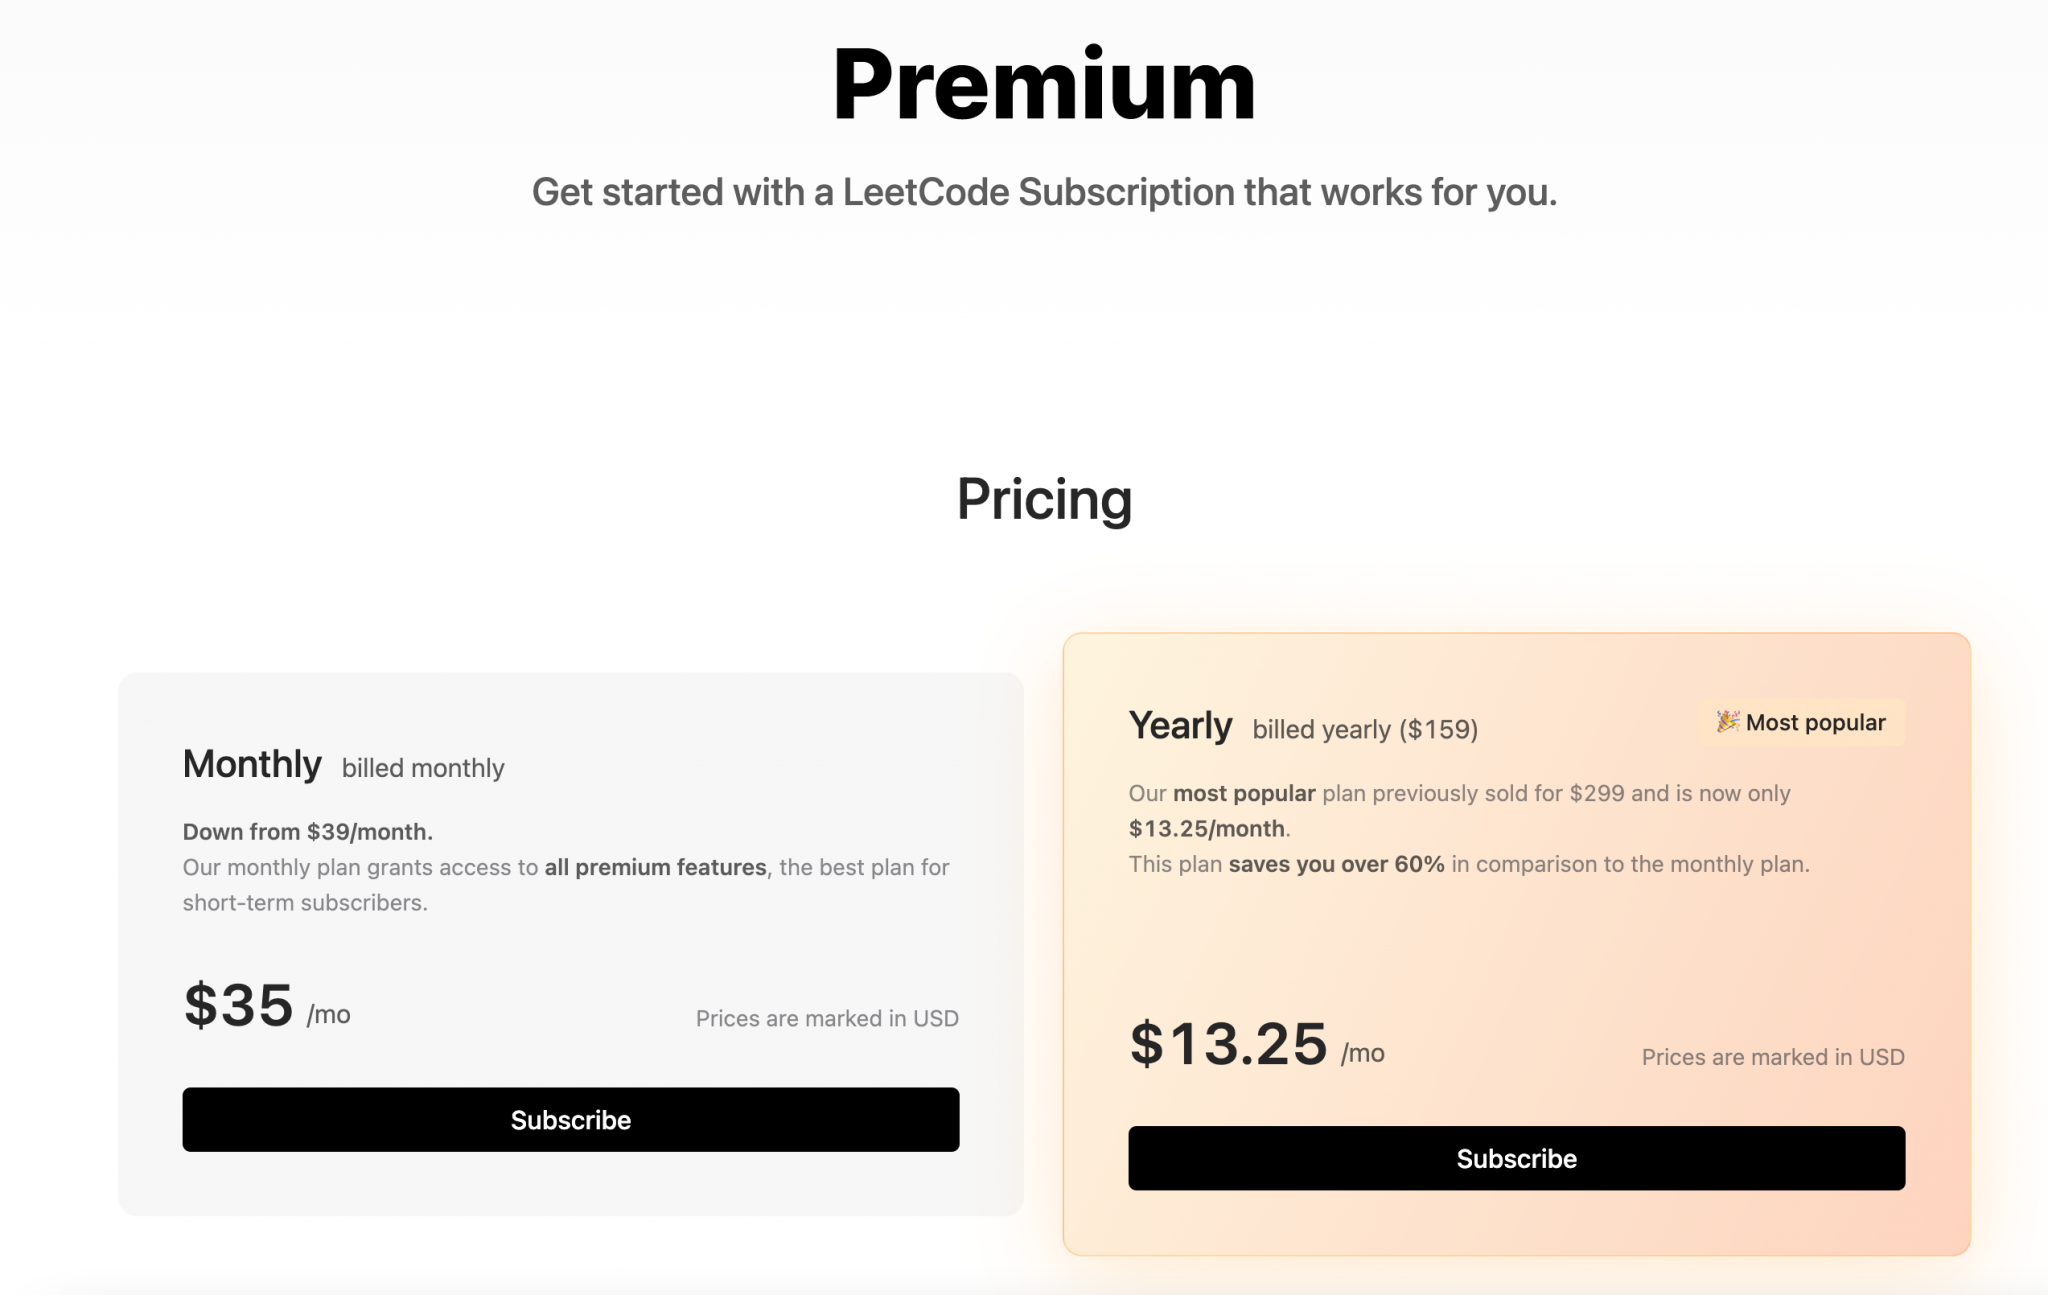Image resolution: width=2048 pixels, height=1295 pixels.
Task: Click Prices are marked in USD on Monthly card
Action: [827, 1018]
